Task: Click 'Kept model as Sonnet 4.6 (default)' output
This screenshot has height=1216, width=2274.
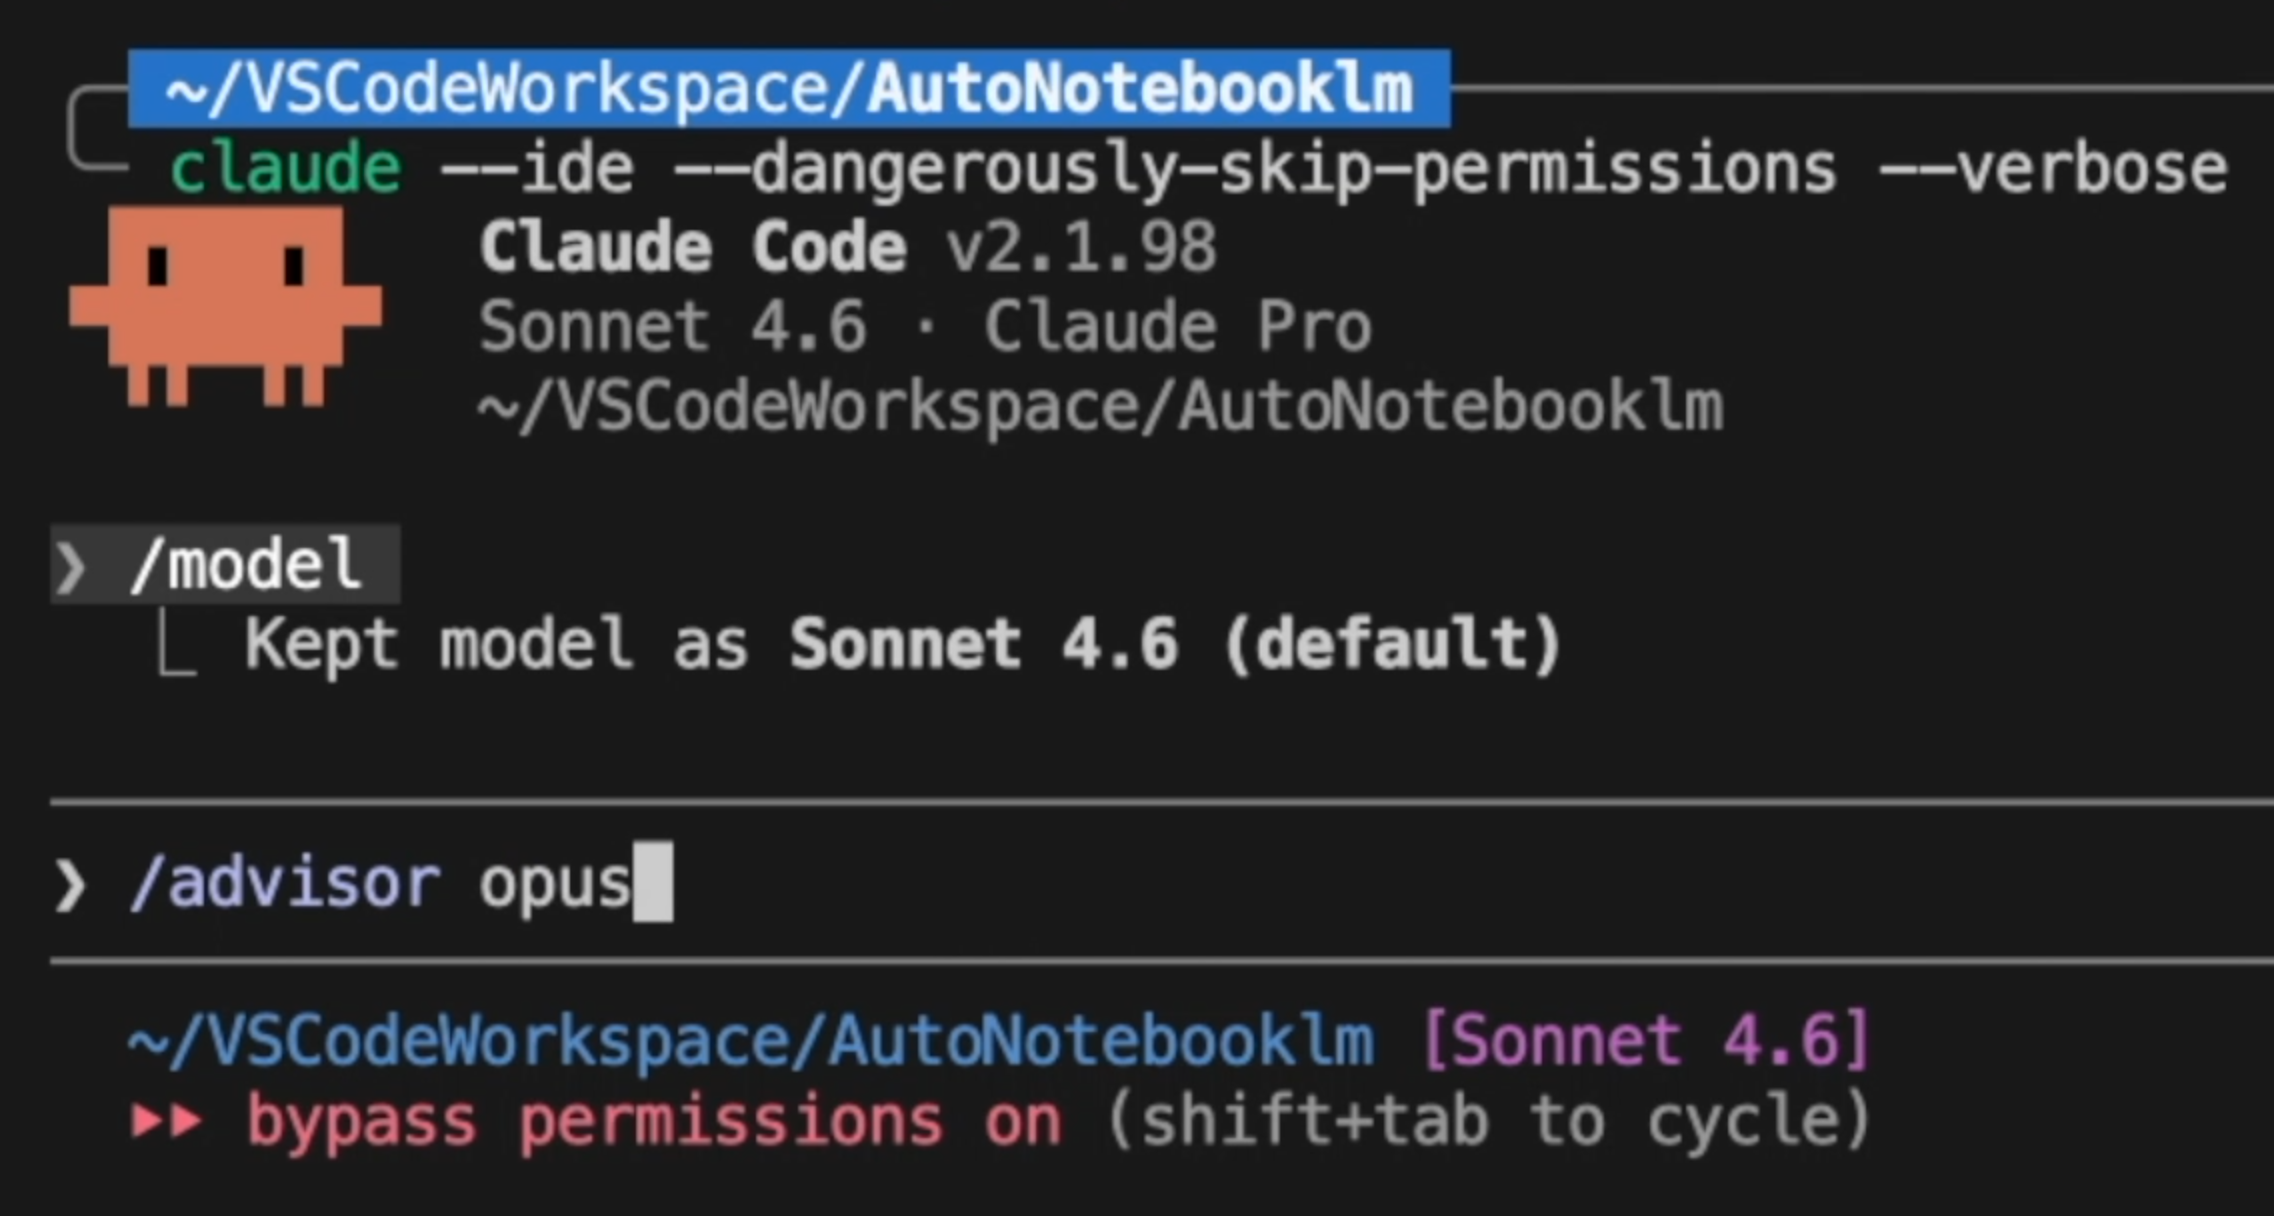Action: click(903, 645)
